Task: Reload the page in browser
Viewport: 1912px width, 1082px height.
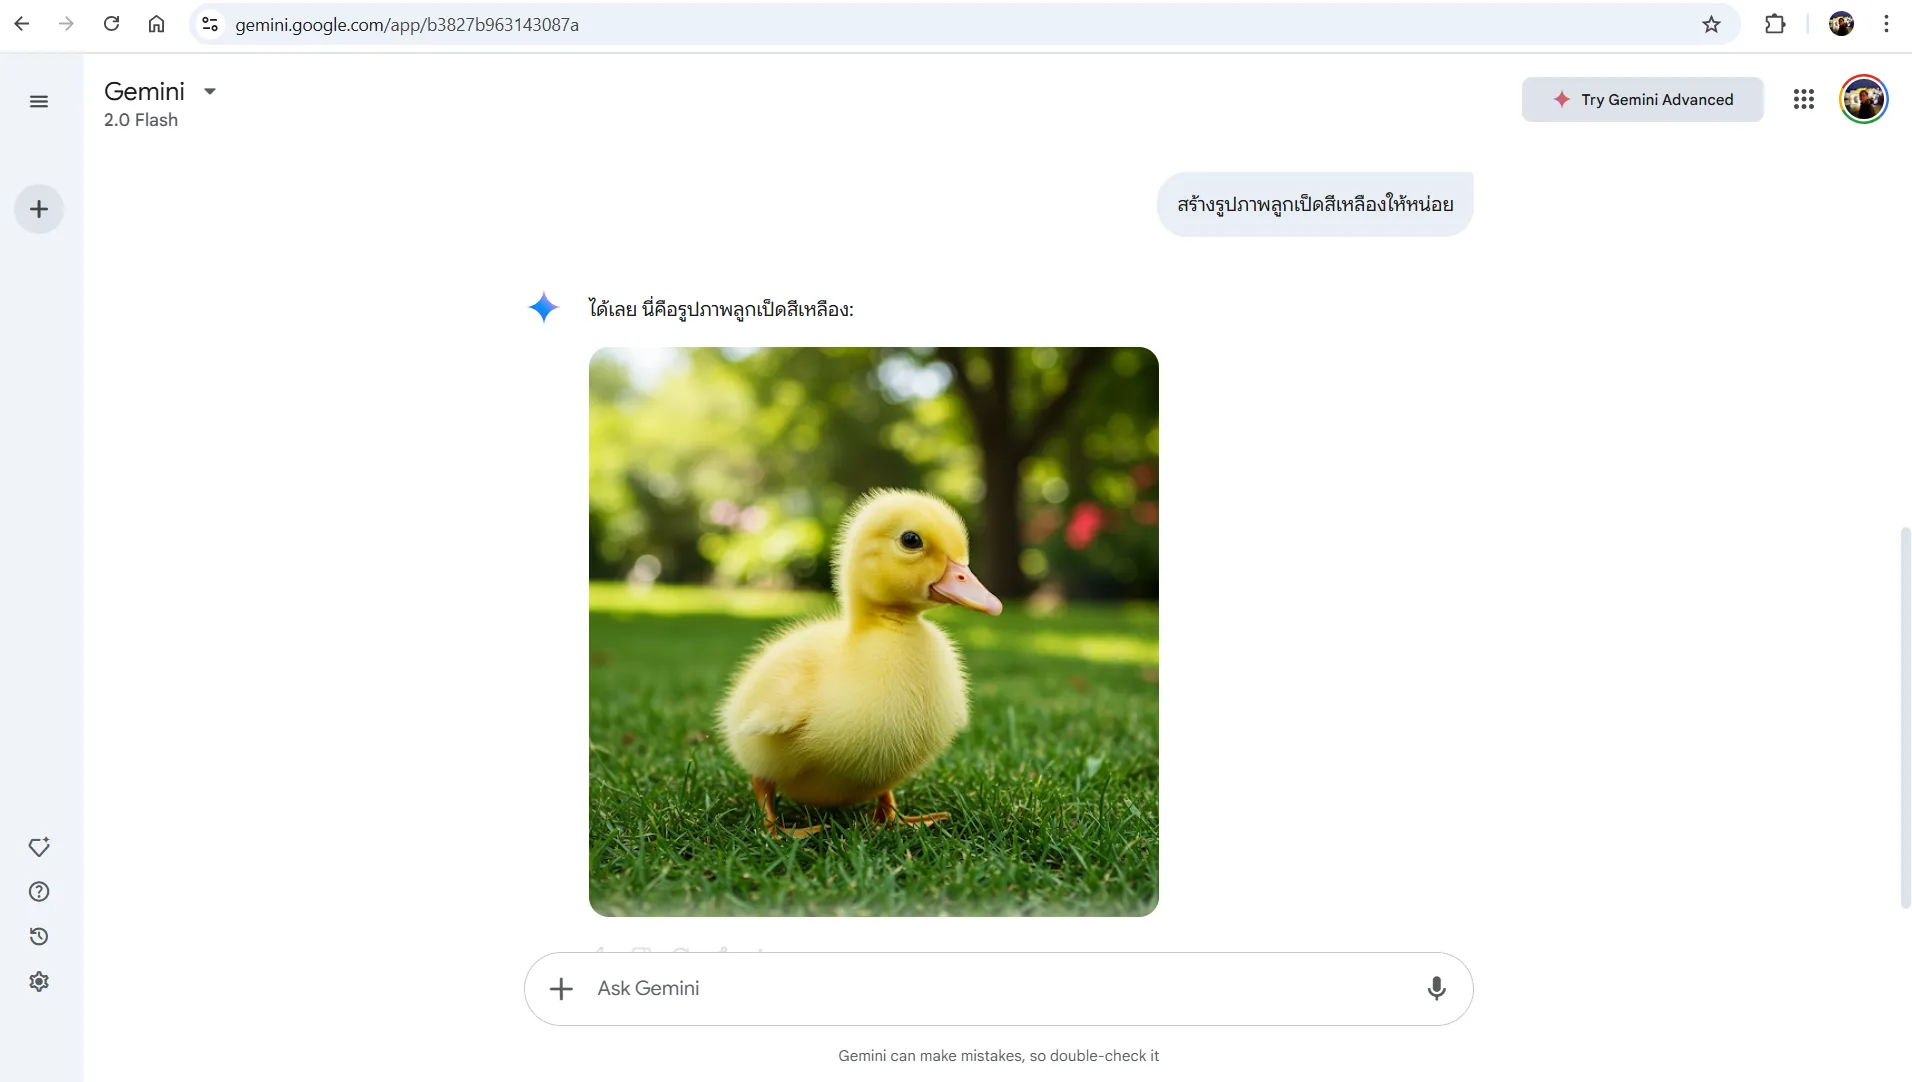Action: pyautogui.click(x=111, y=24)
